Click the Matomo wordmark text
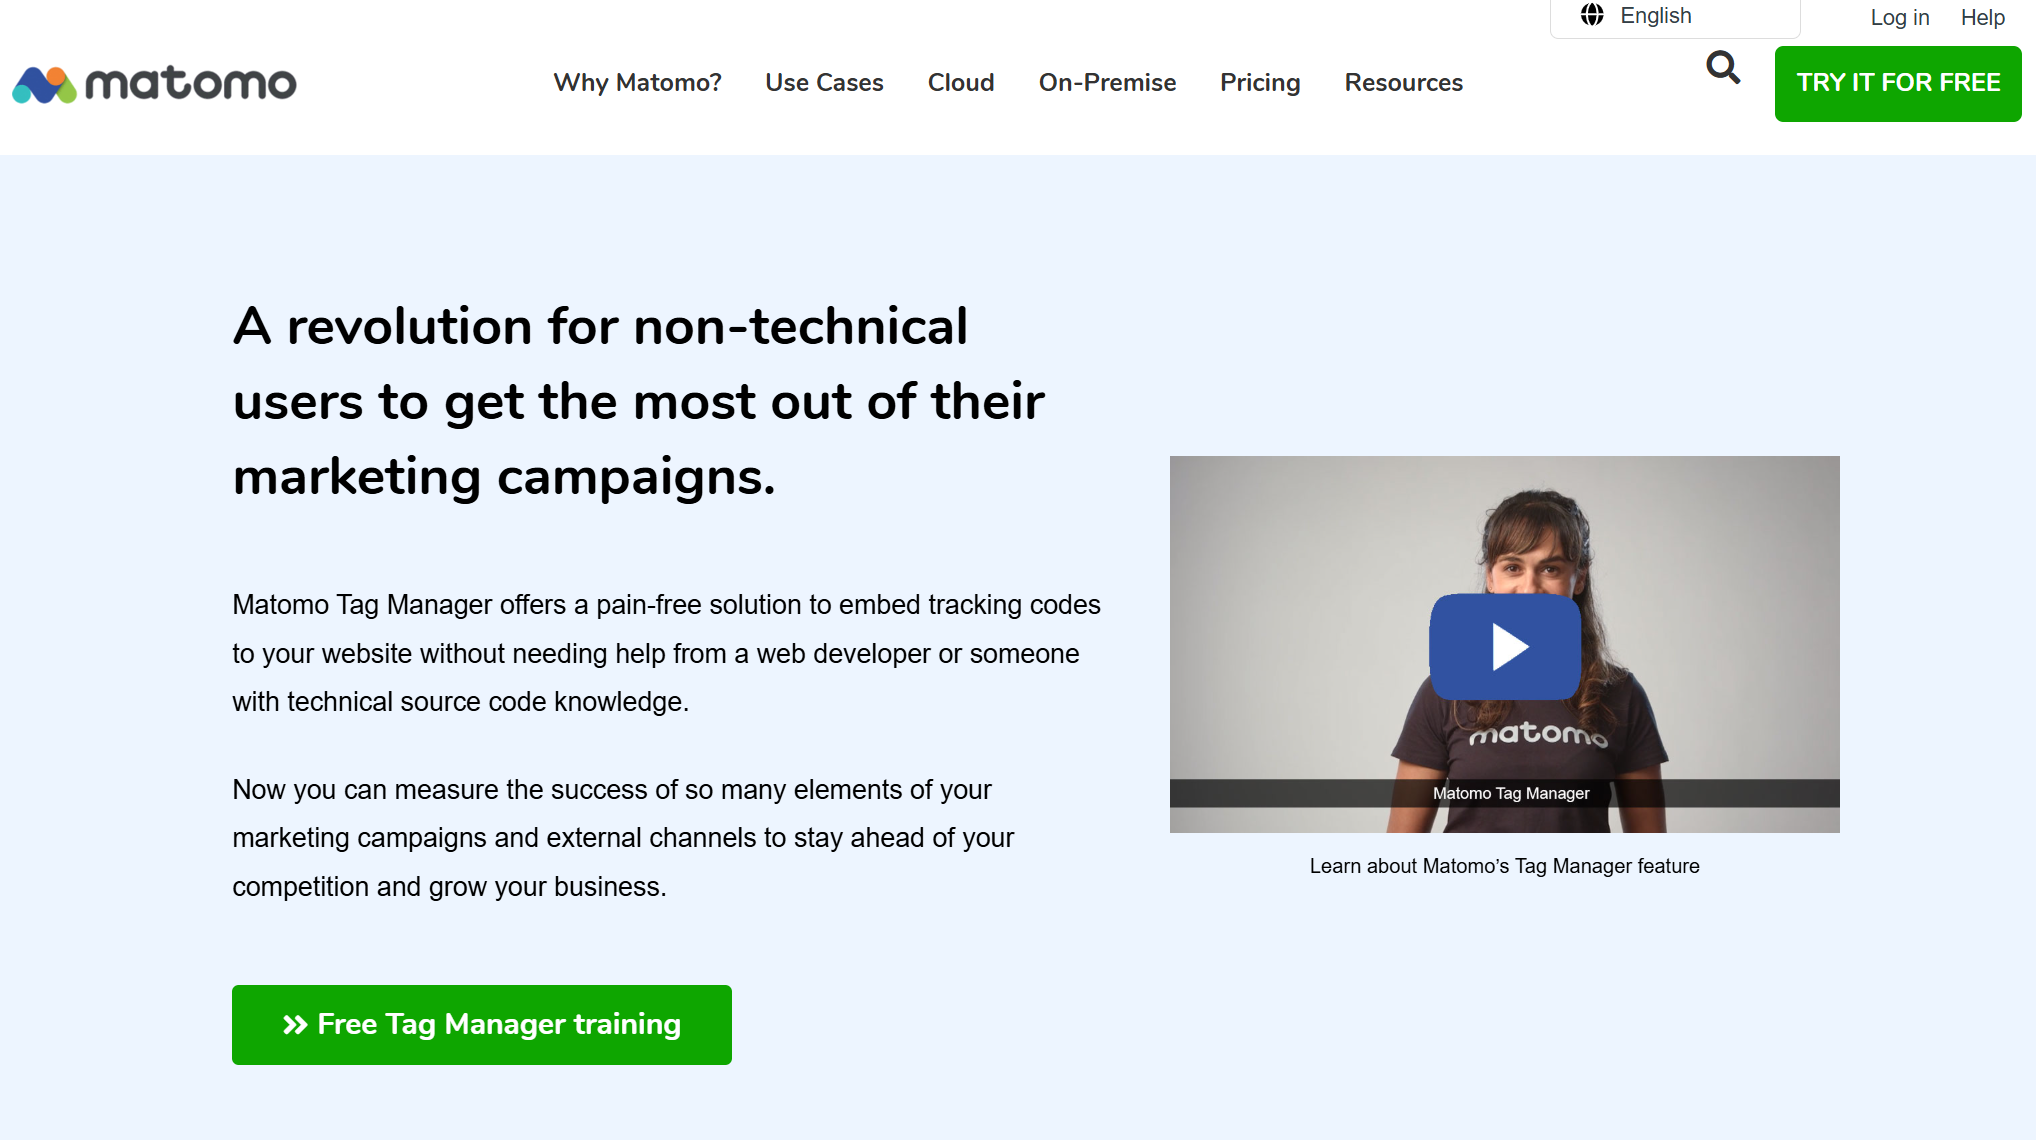Viewport: 2036px width, 1140px height. click(x=191, y=84)
